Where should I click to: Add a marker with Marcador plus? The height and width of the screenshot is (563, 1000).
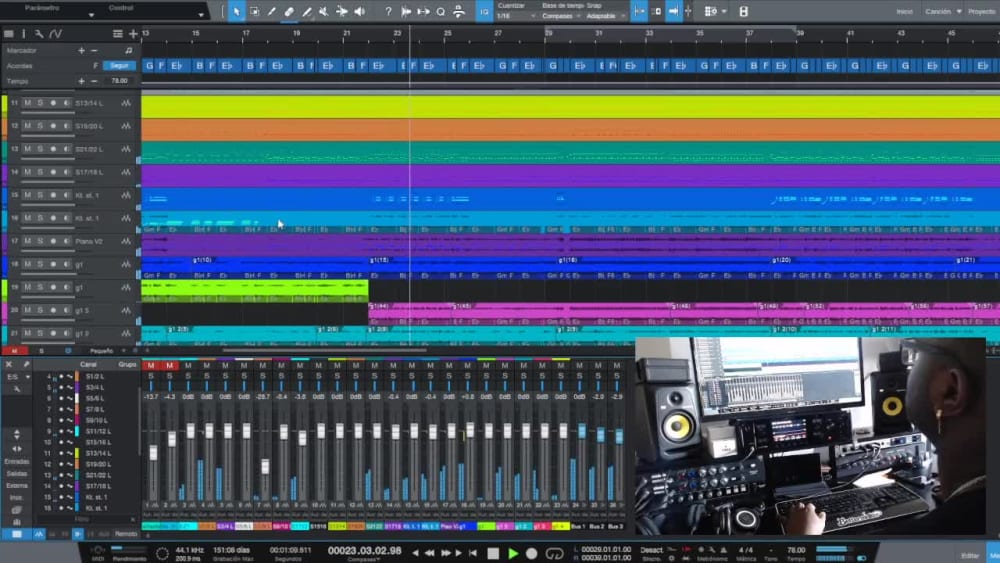point(81,50)
